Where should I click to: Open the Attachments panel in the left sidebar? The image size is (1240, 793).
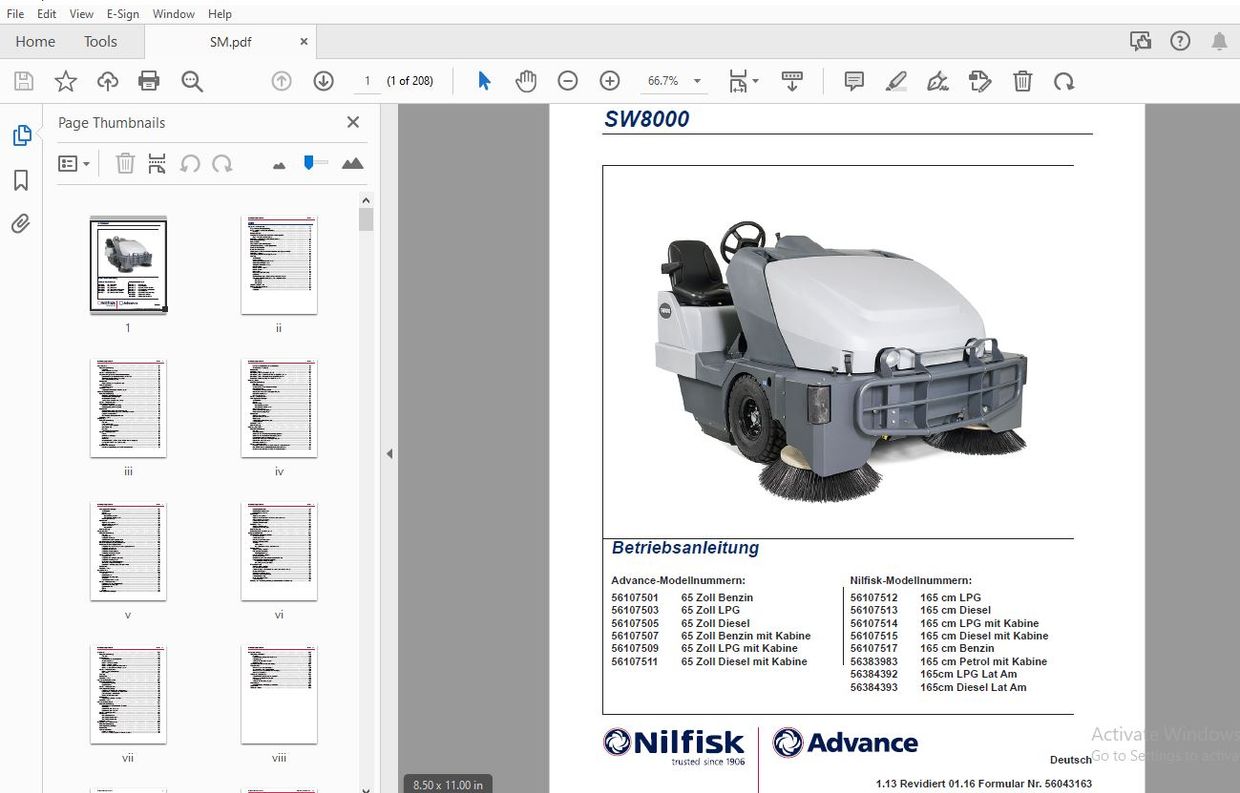coord(22,224)
